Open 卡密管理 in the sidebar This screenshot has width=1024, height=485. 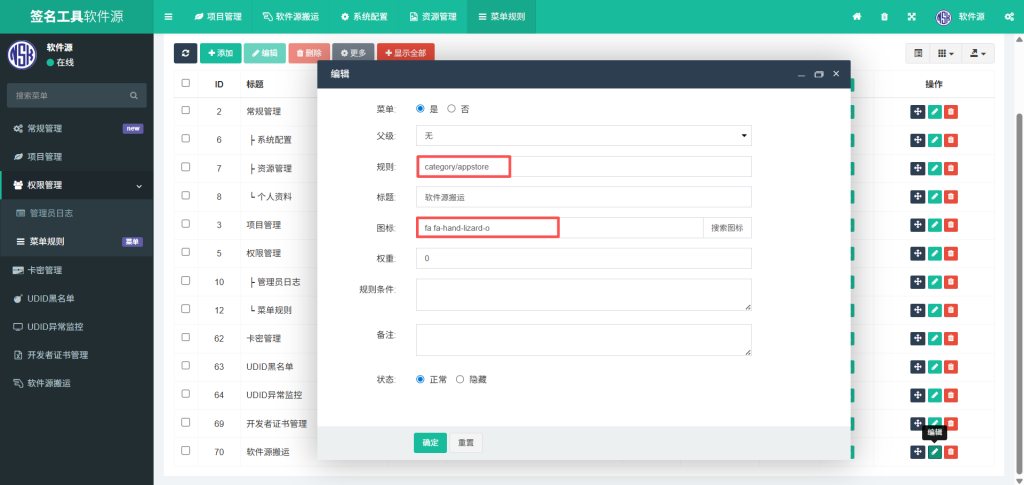pyautogui.click(x=44, y=270)
